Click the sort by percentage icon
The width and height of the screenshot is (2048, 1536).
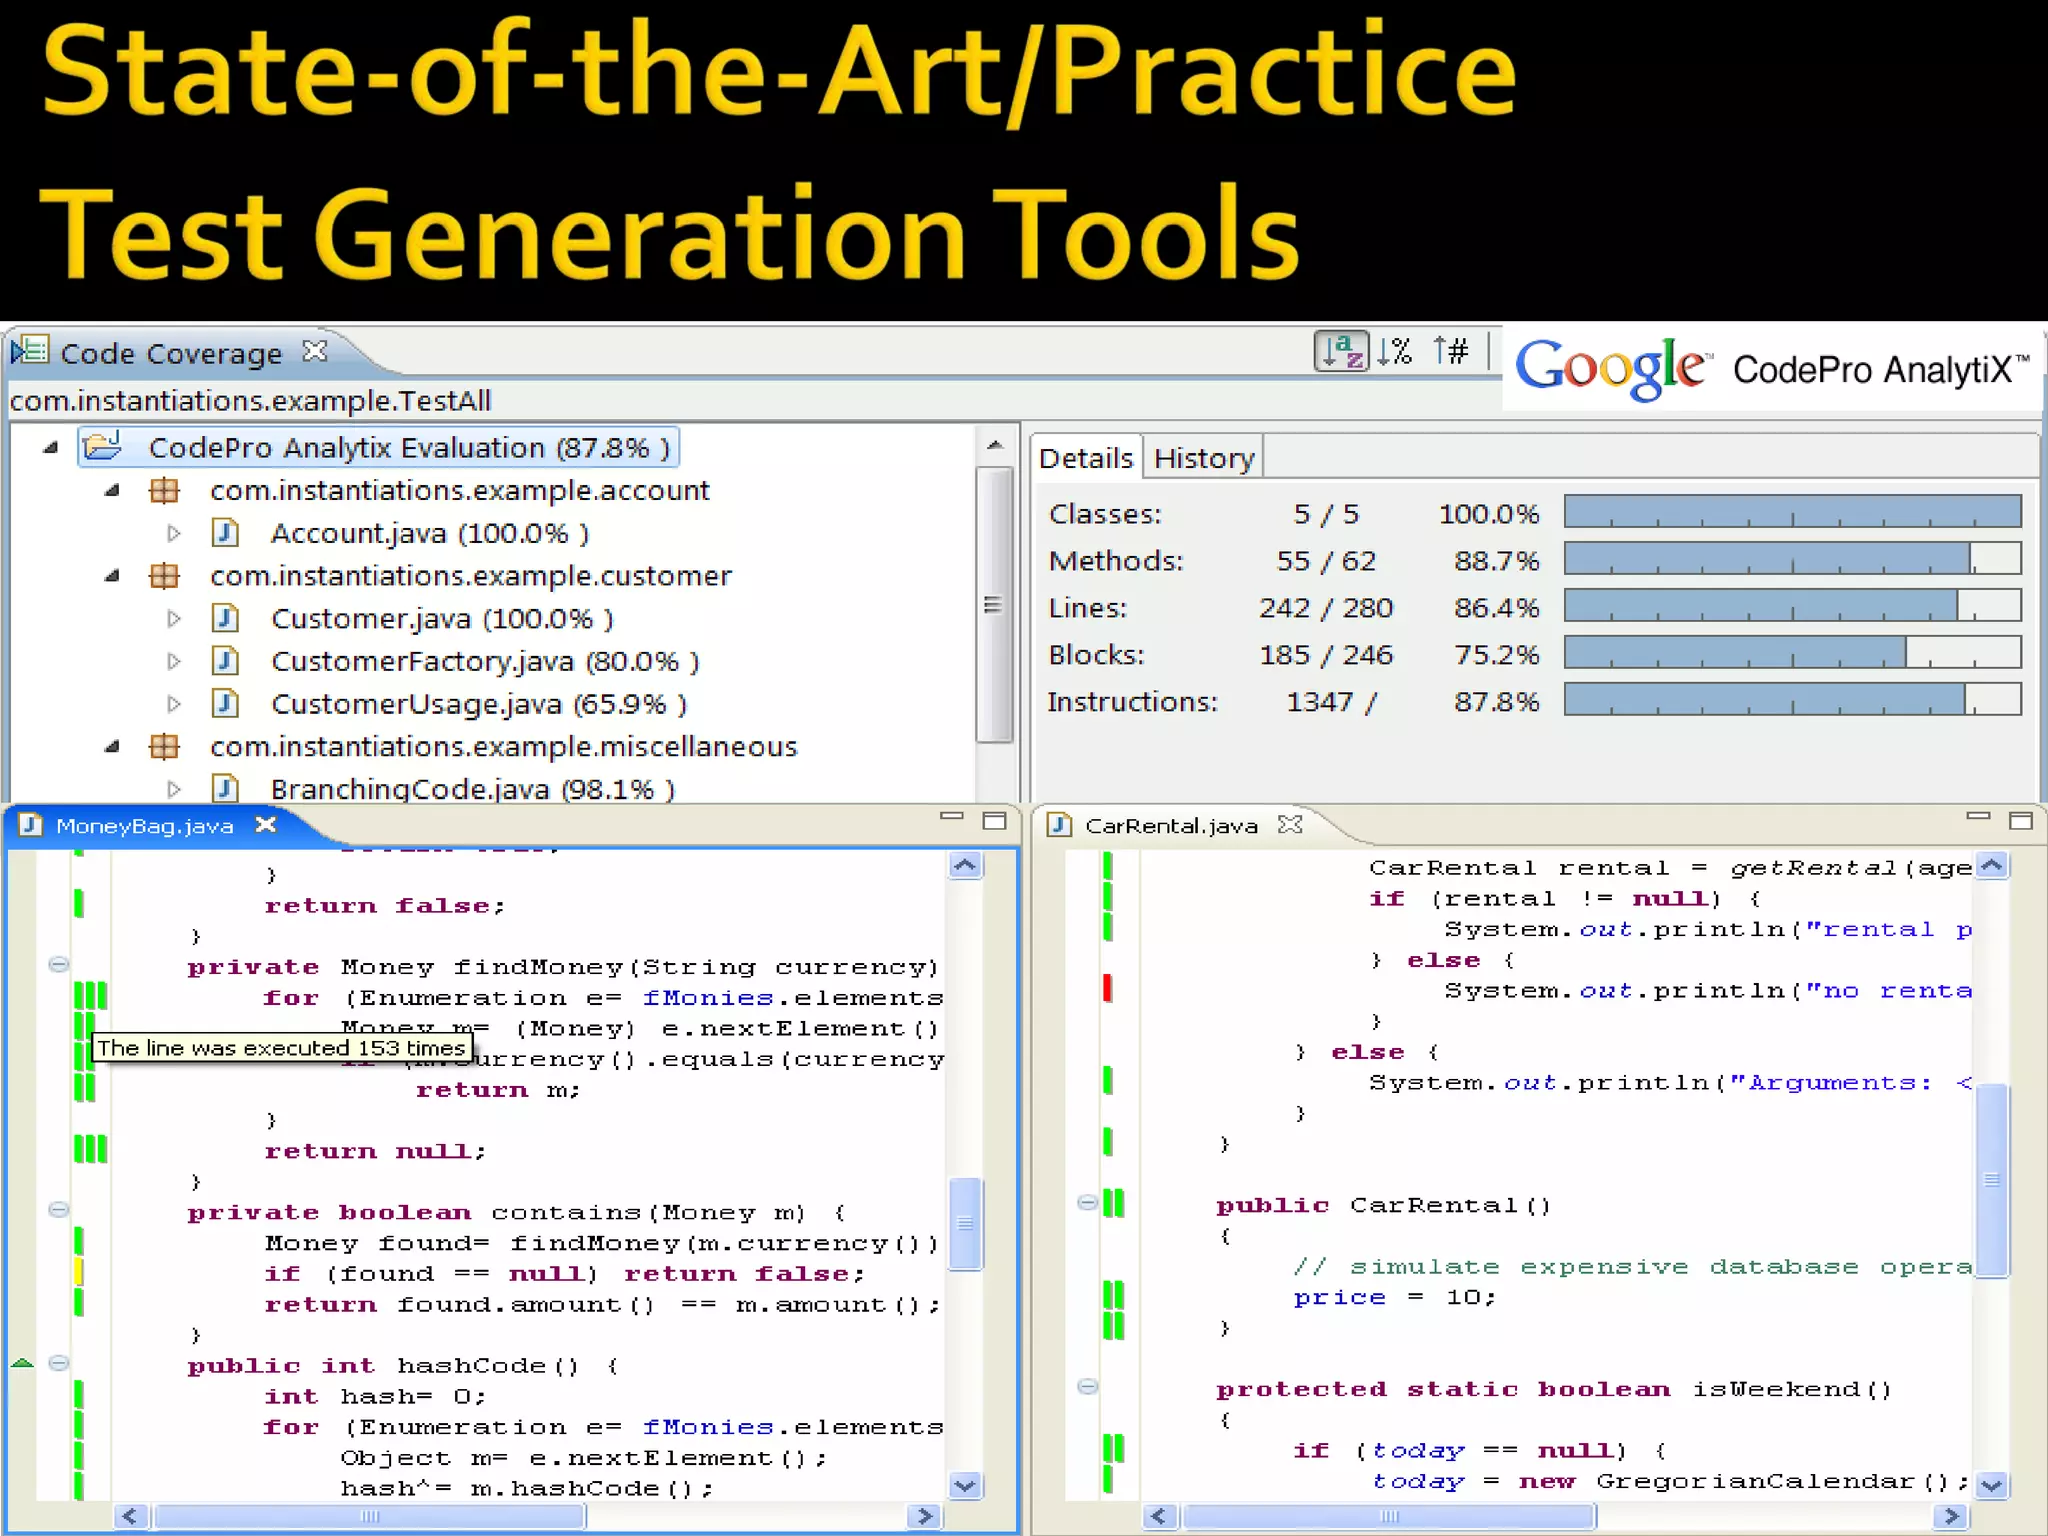pos(1394,351)
